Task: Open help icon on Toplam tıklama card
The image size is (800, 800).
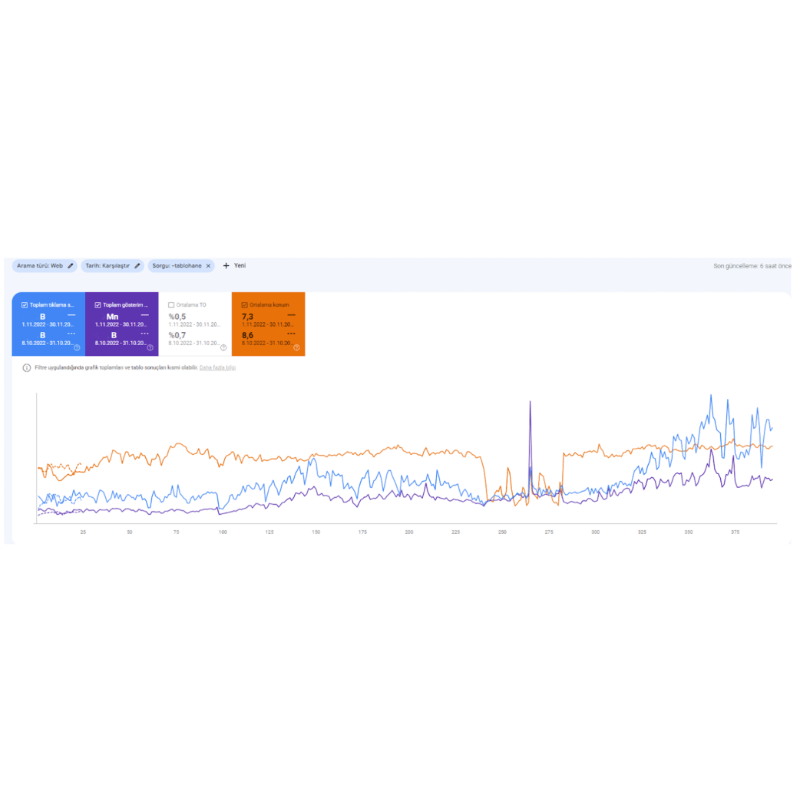Action: pos(77,347)
